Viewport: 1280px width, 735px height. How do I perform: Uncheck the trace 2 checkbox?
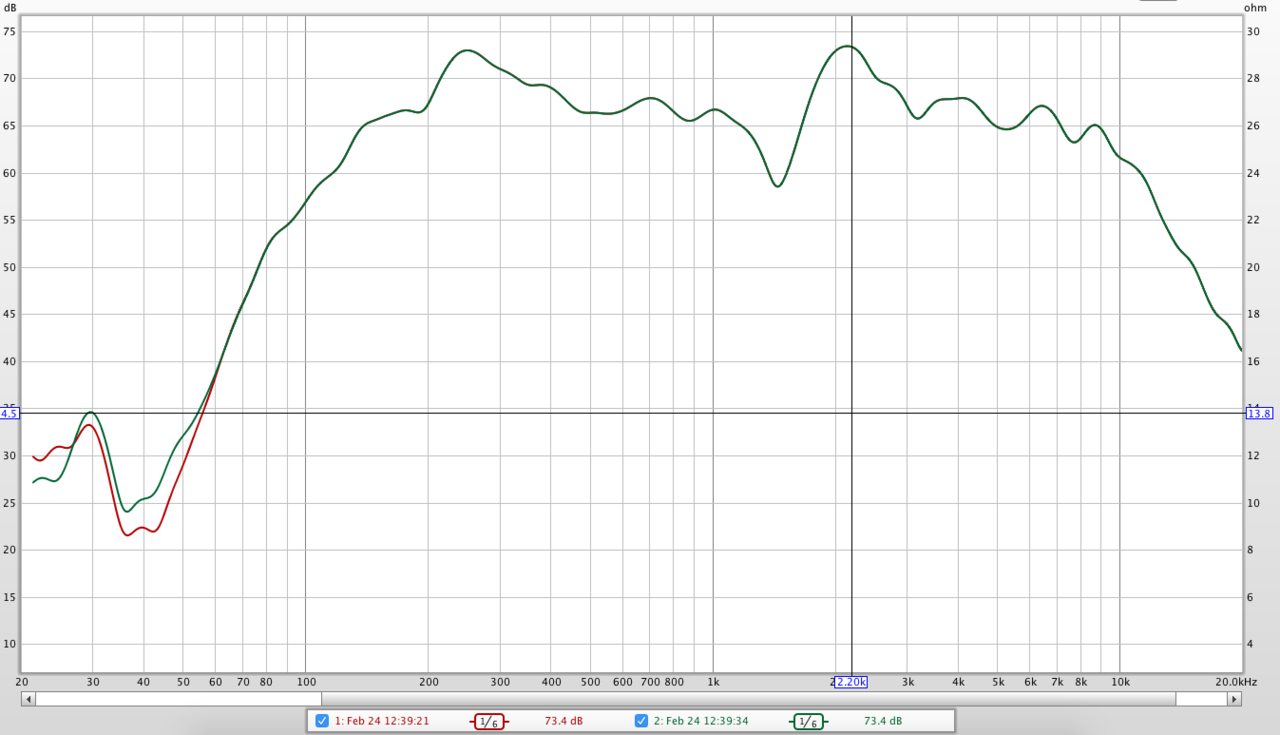(641, 721)
